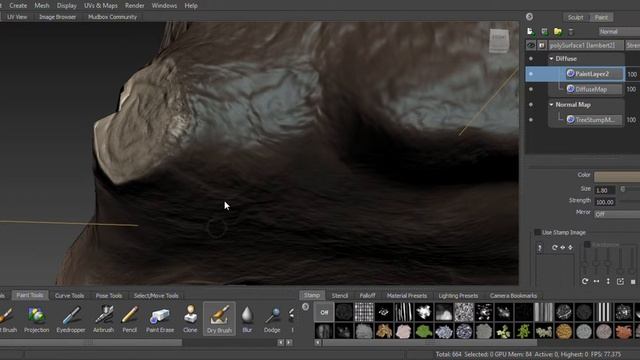Switch to the Curve Tools tab
The height and width of the screenshot is (360, 640).
coord(69,296)
